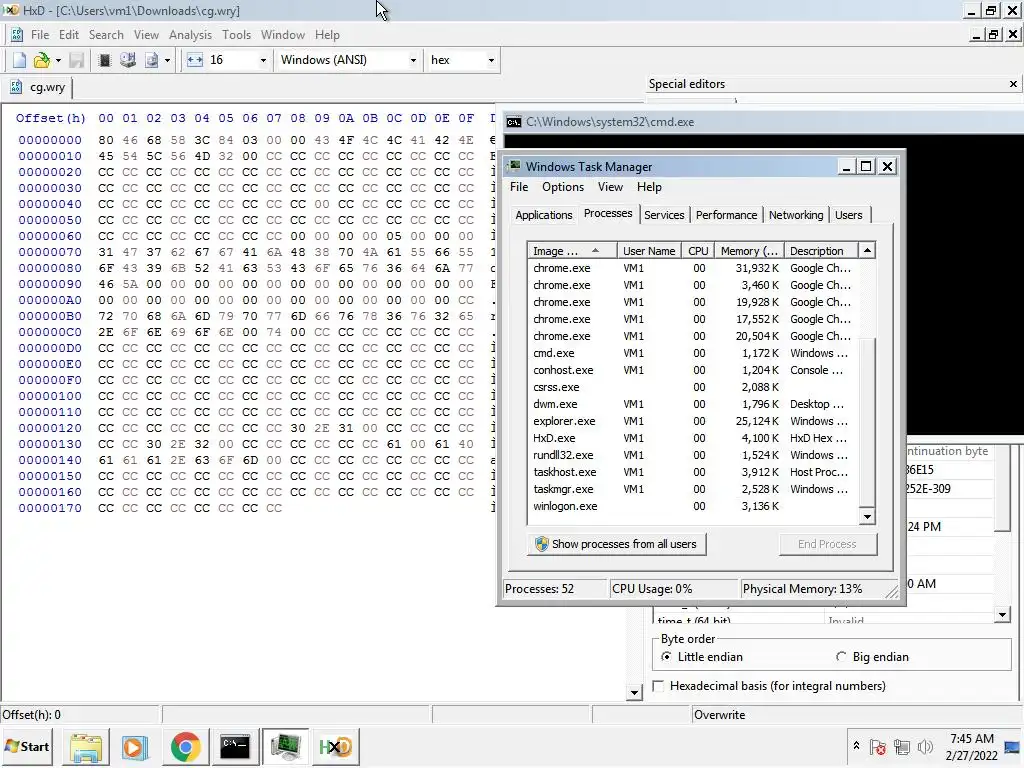1024x768 pixels.
Task: Sort processes by Image Name column header
Action: coord(572,251)
